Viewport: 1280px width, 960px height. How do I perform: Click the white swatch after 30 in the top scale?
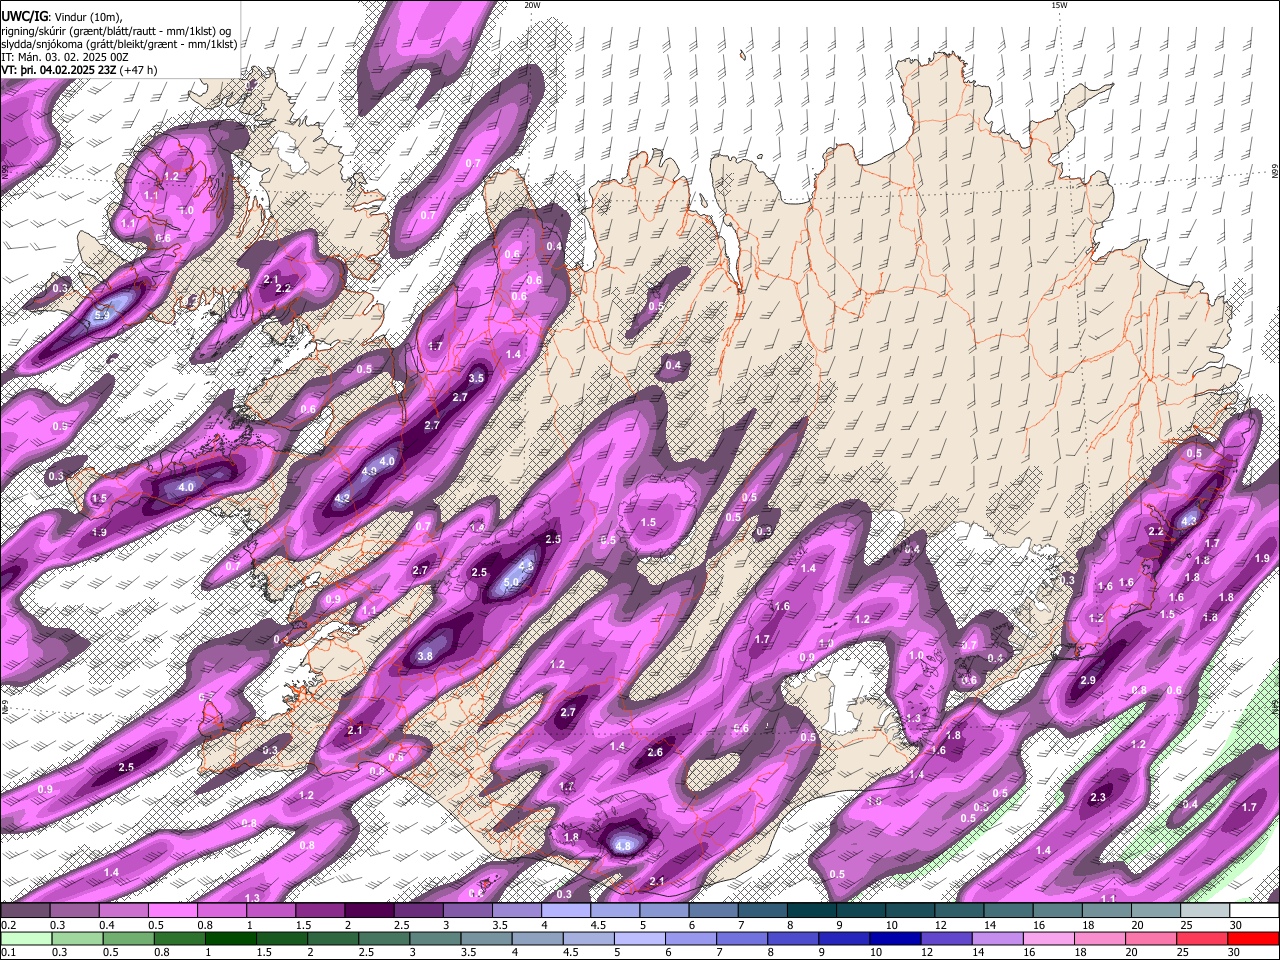1254,911
